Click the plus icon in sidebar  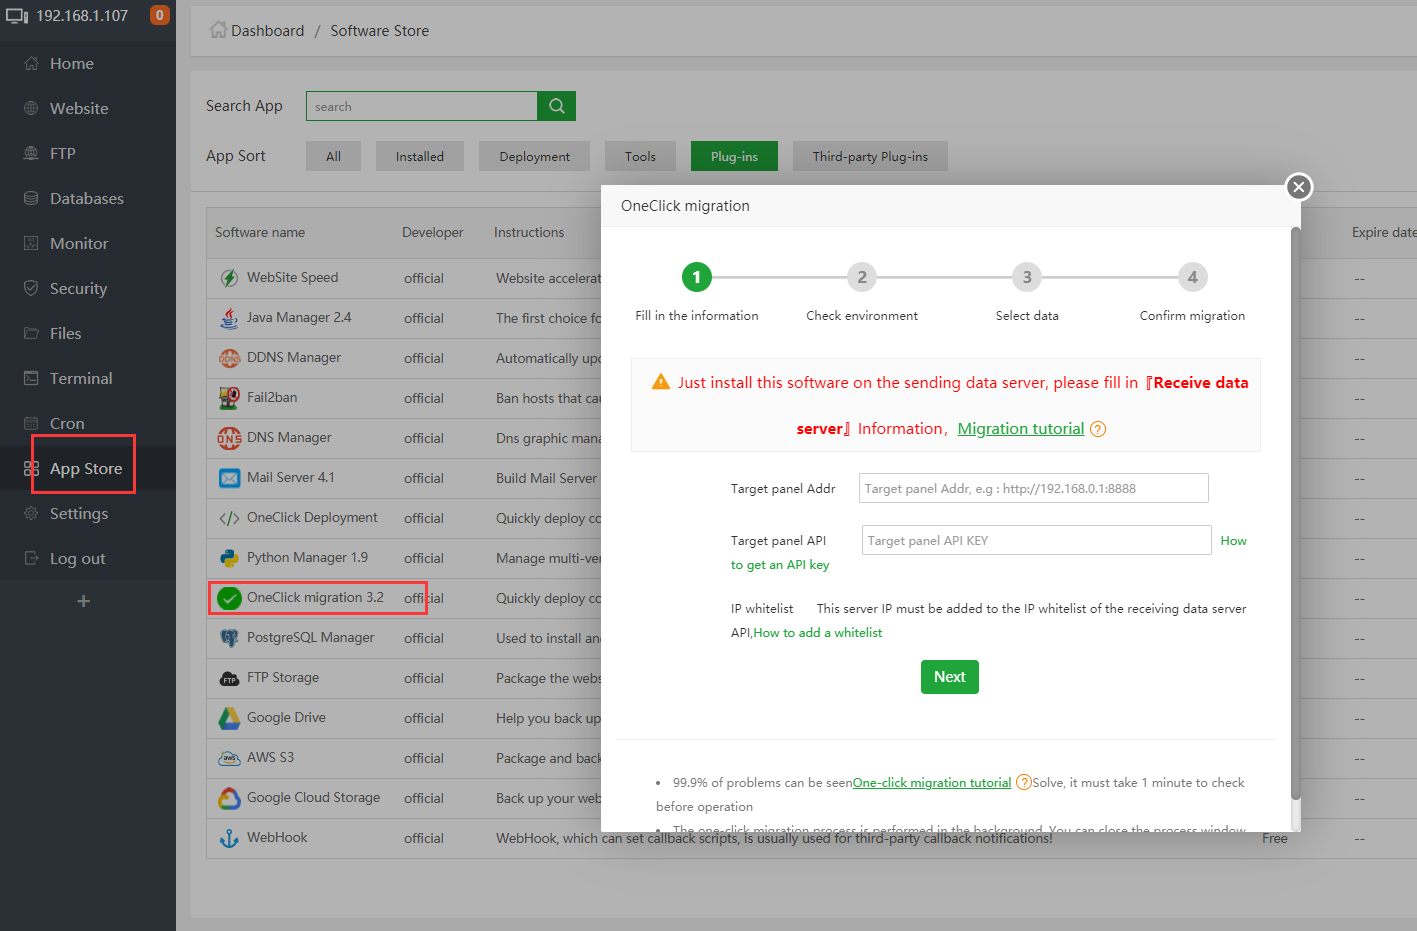[x=84, y=601]
